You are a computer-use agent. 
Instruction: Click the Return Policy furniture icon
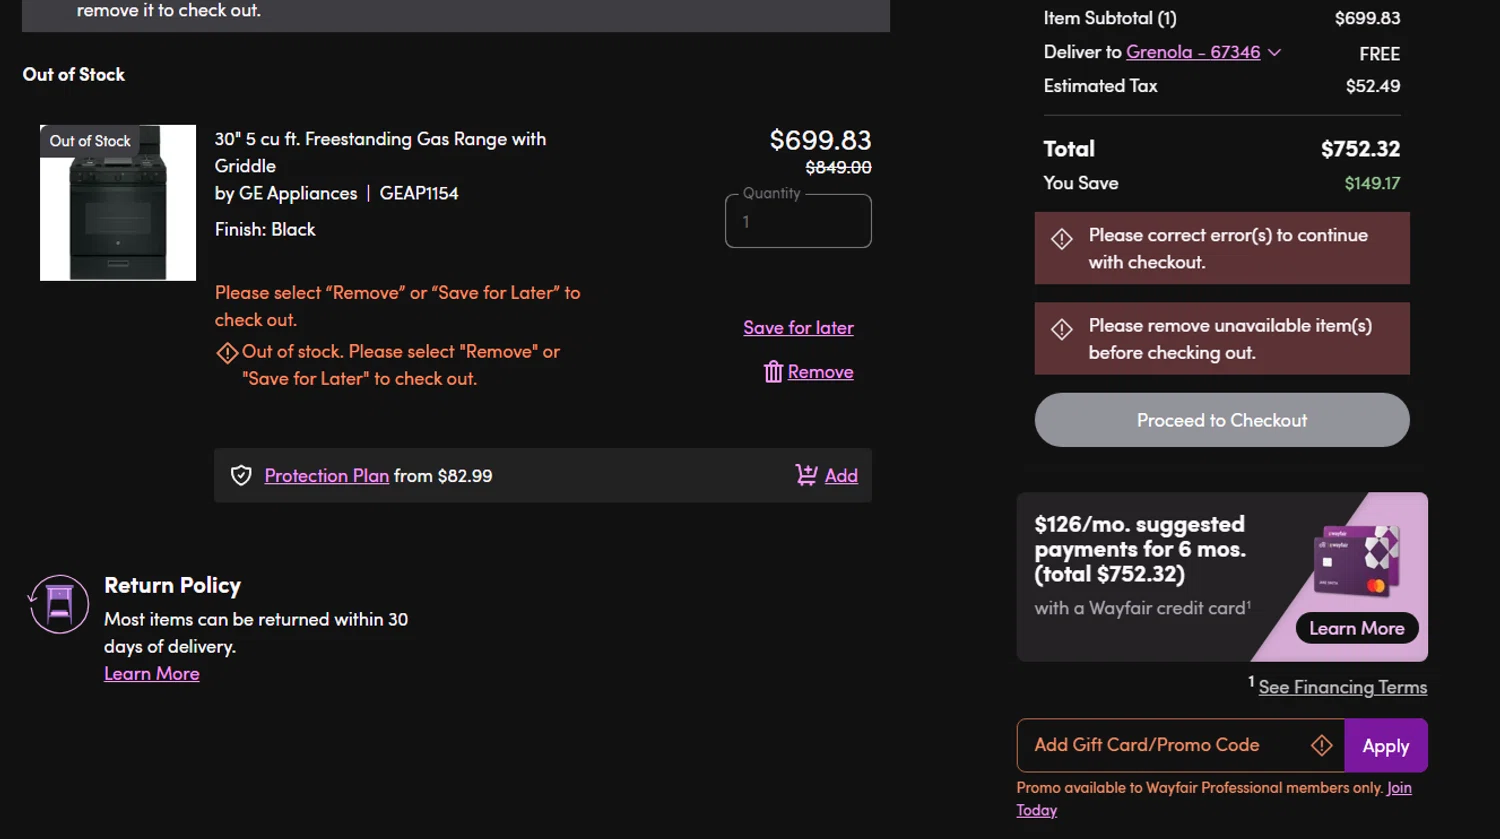pyautogui.click(x=59, y=604)
